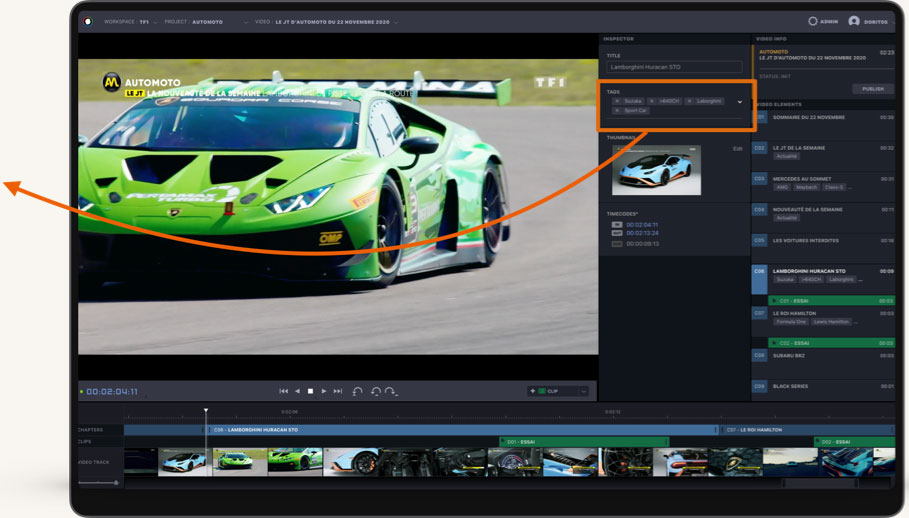
Task: Click the Admin settings icon
Action: (x=812, y=21)
